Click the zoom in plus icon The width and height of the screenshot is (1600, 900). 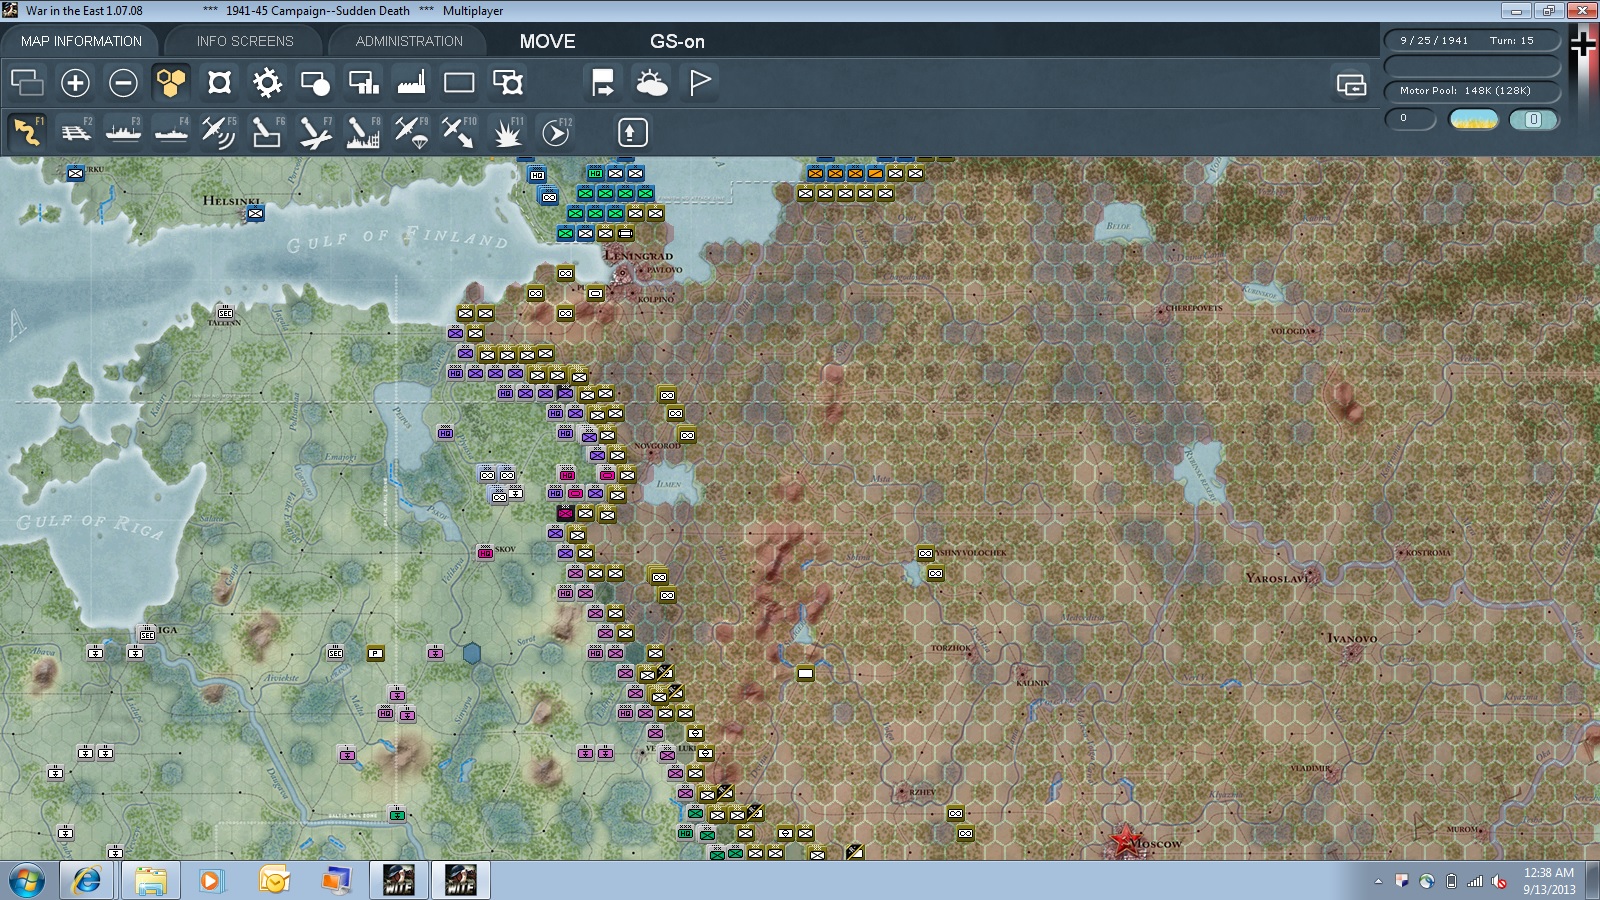[75, 82]
